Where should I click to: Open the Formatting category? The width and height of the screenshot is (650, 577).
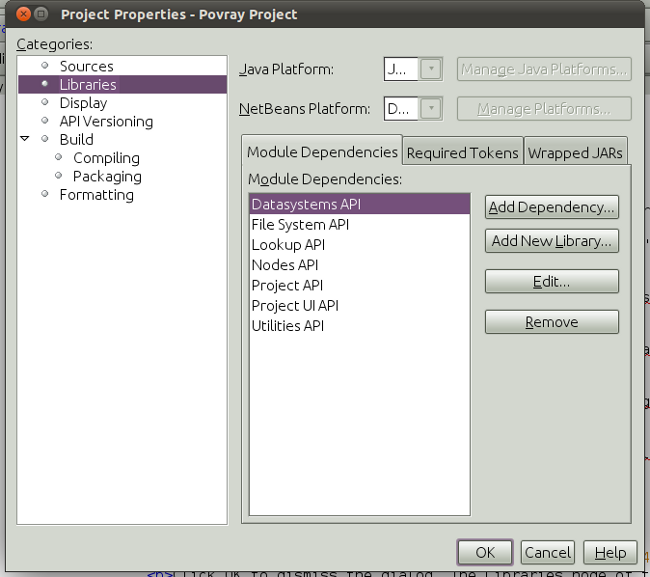click(96, 194)
